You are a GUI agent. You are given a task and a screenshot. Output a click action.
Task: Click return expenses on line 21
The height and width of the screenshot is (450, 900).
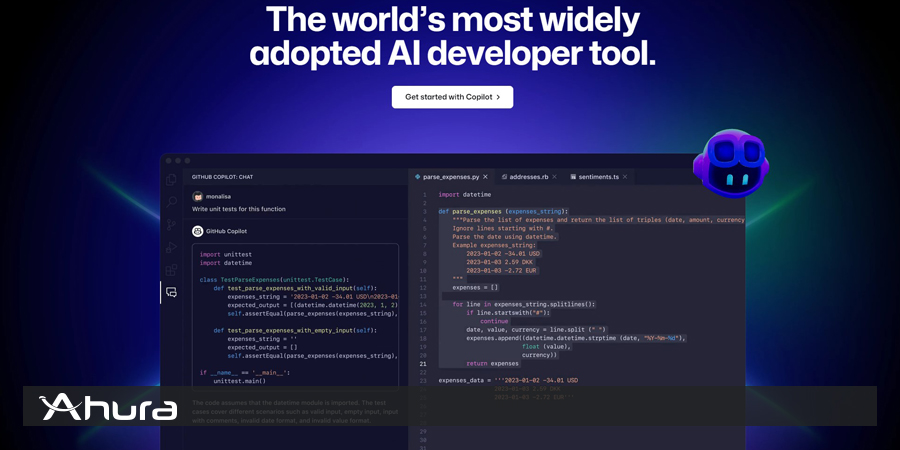[492, 363]
